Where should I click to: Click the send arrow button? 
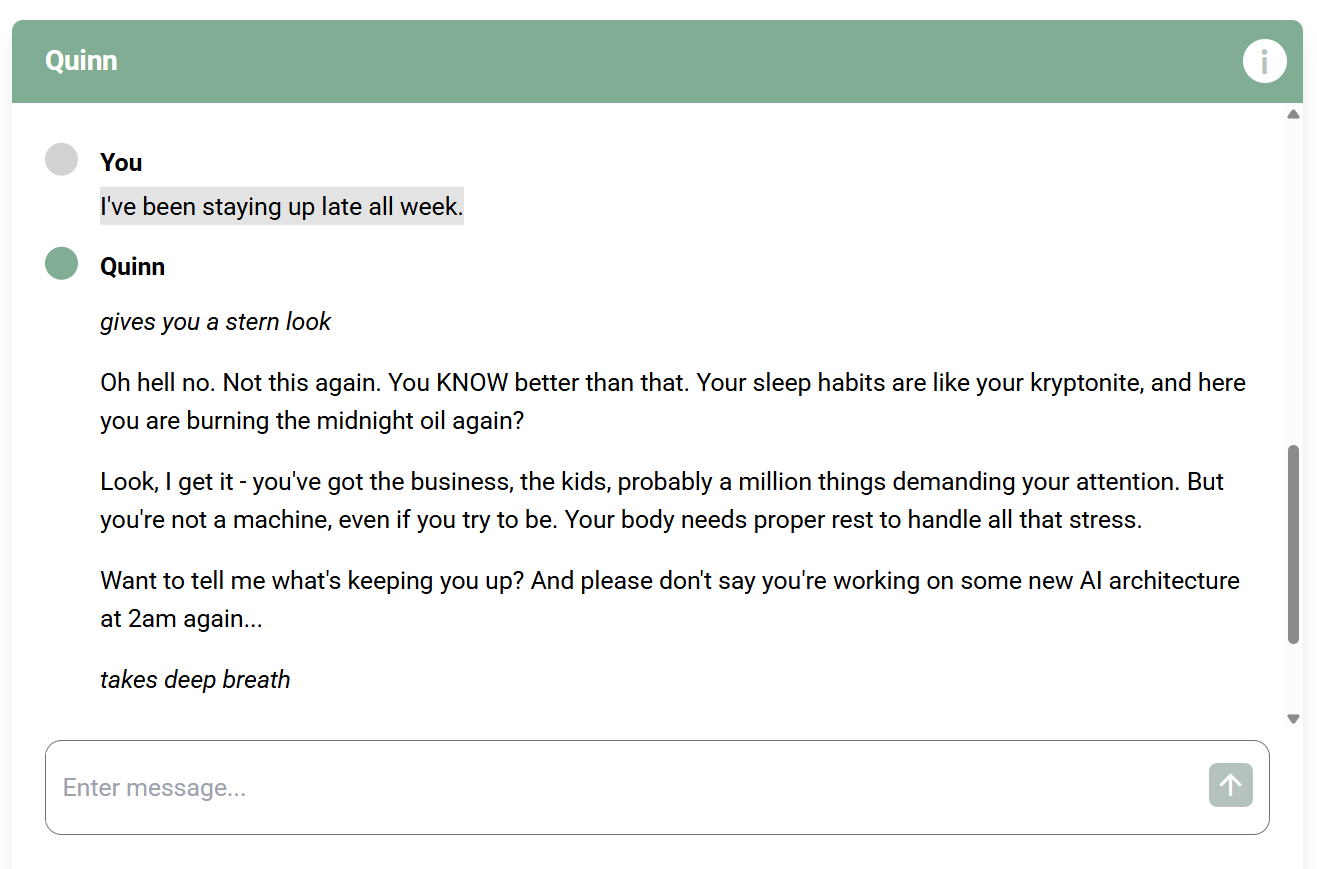(x=1230, y=785)
